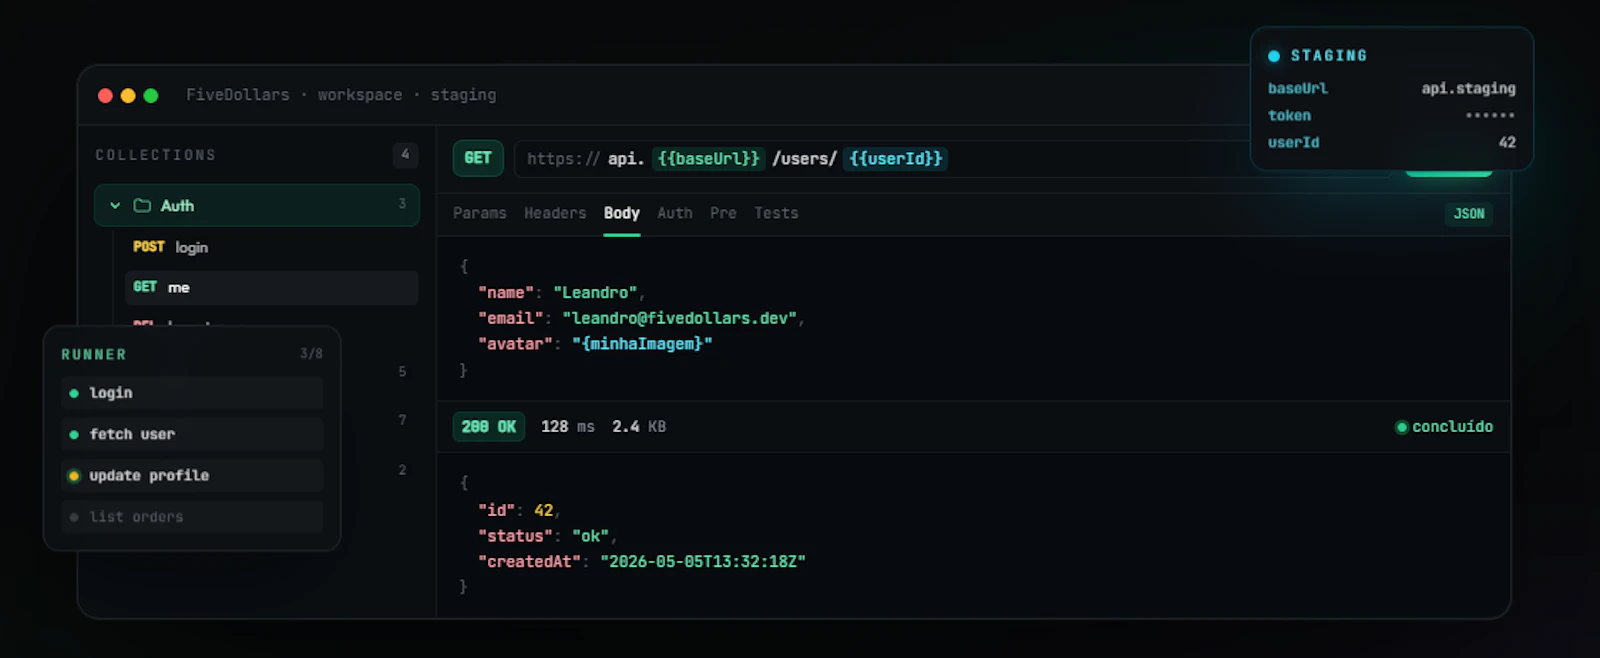Open the POST login request

pos(271,247)
